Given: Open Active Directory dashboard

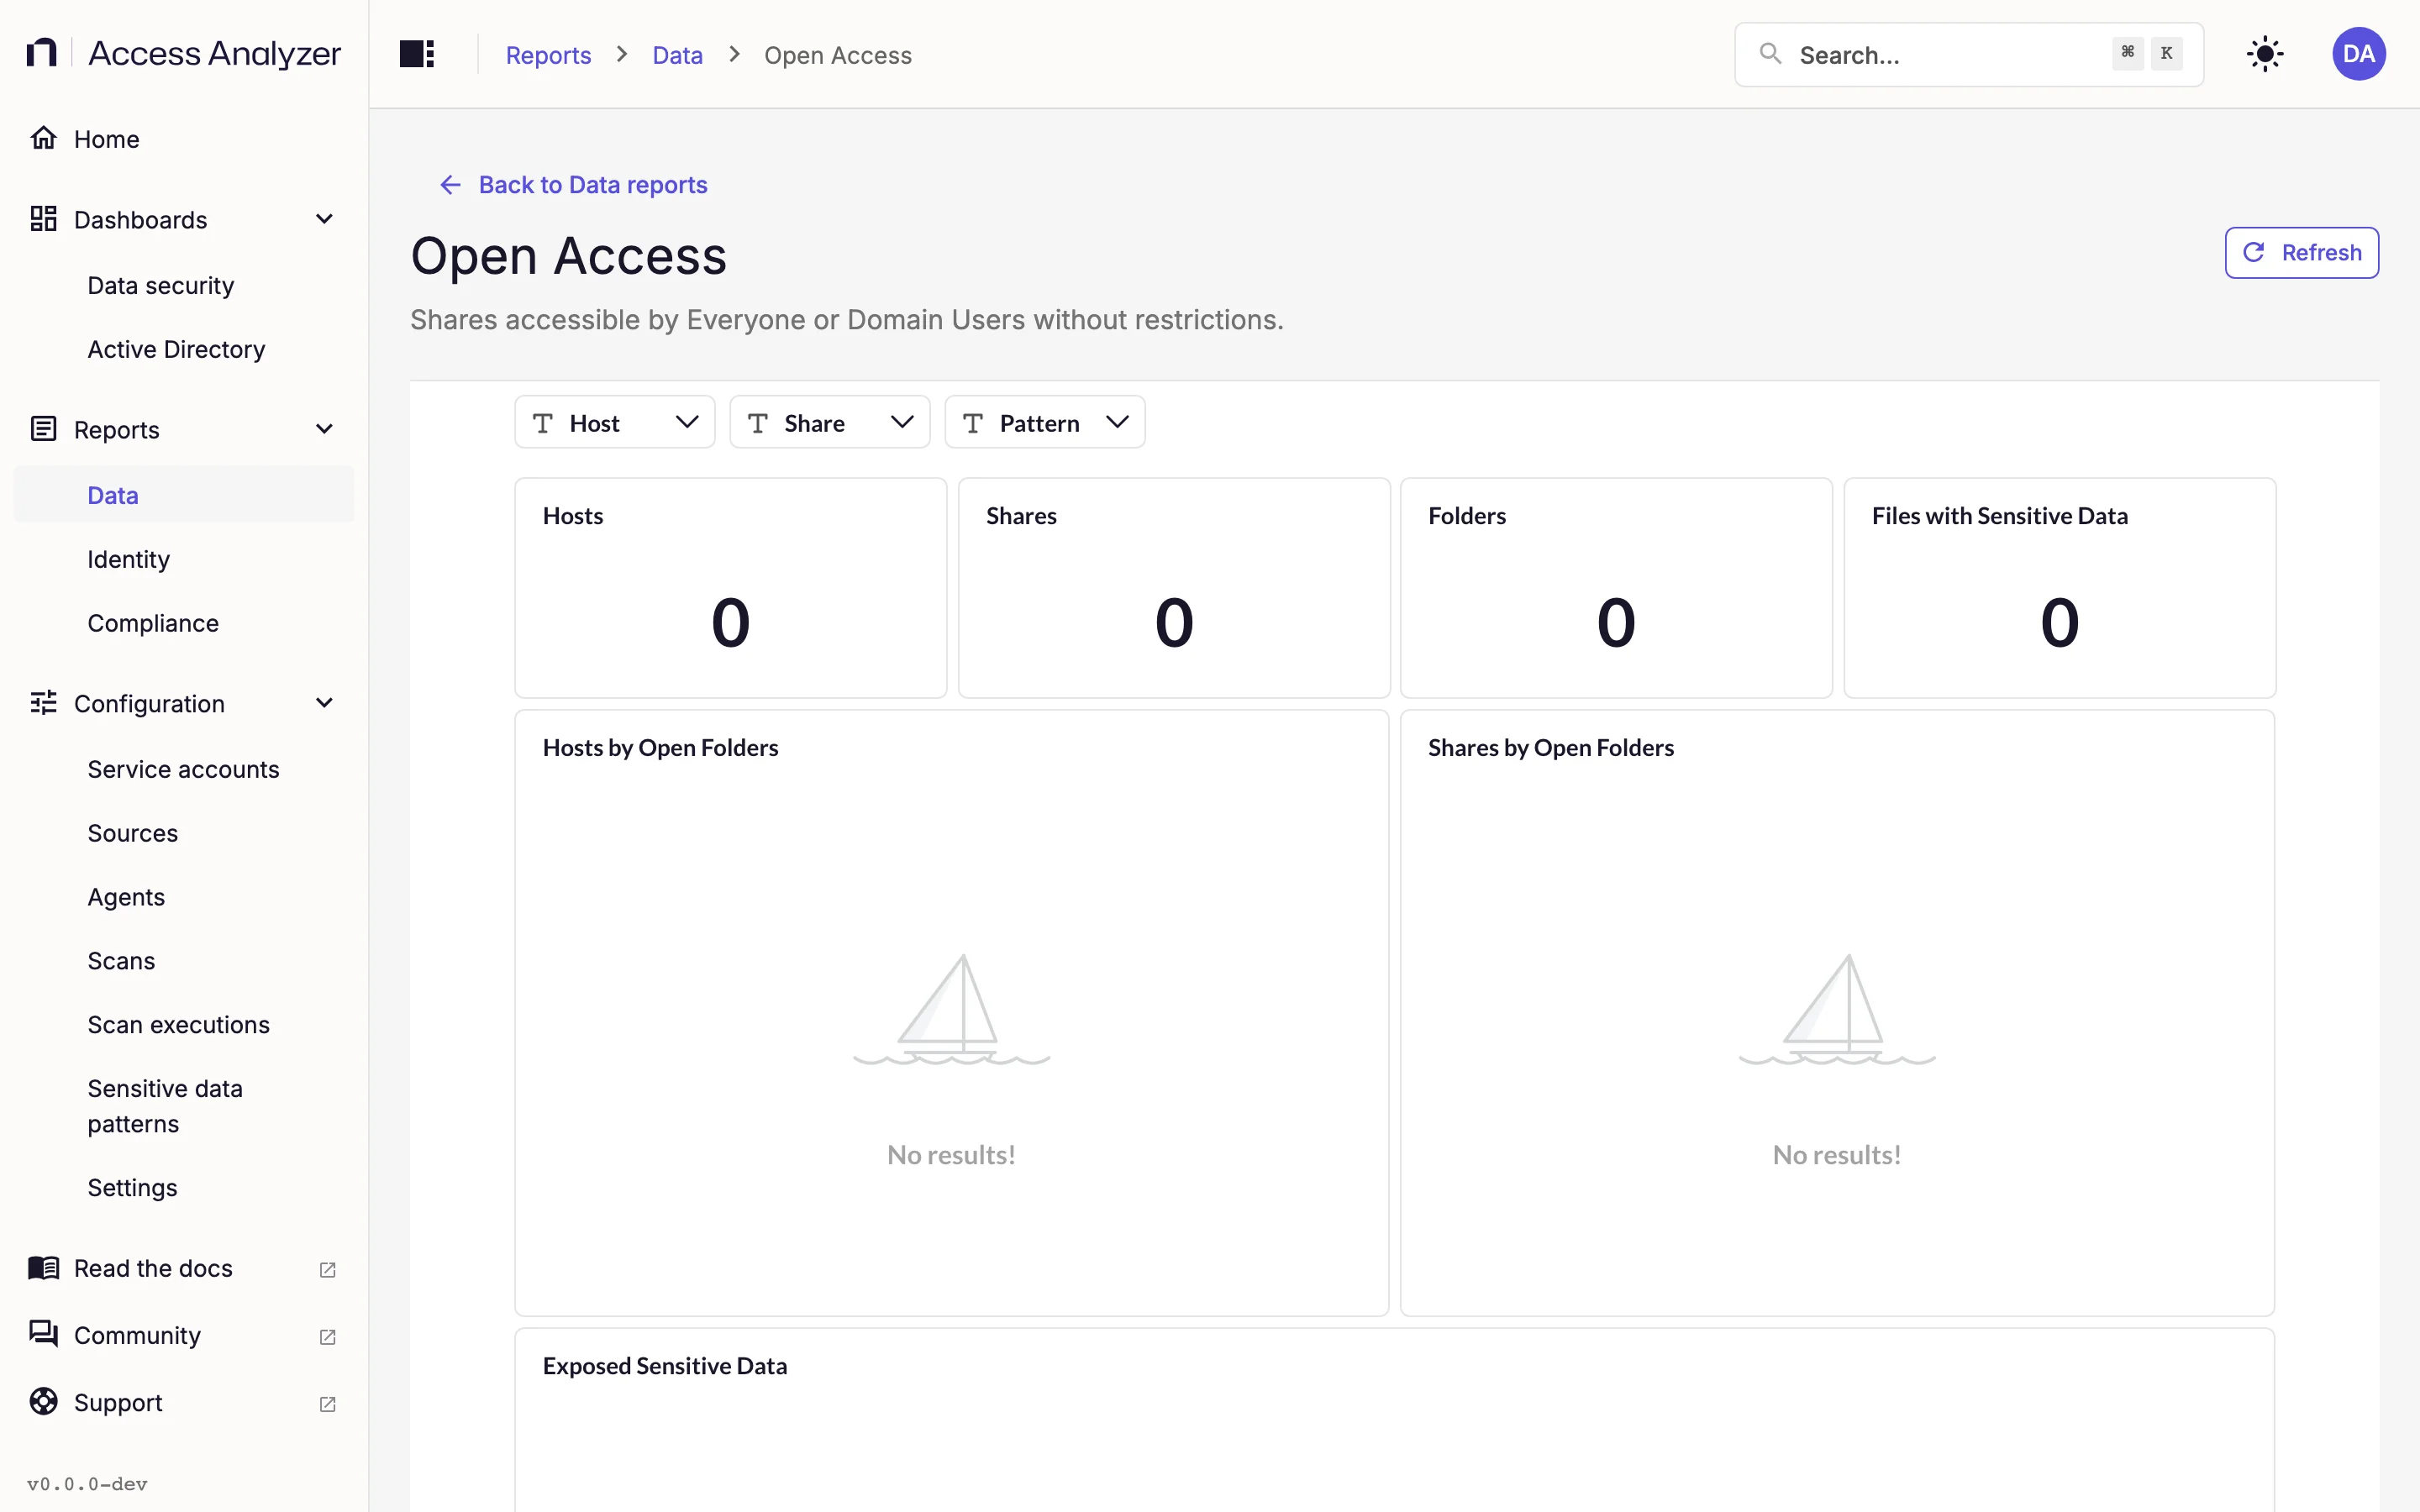Looking at the screenshot, I should click(184, 349).
